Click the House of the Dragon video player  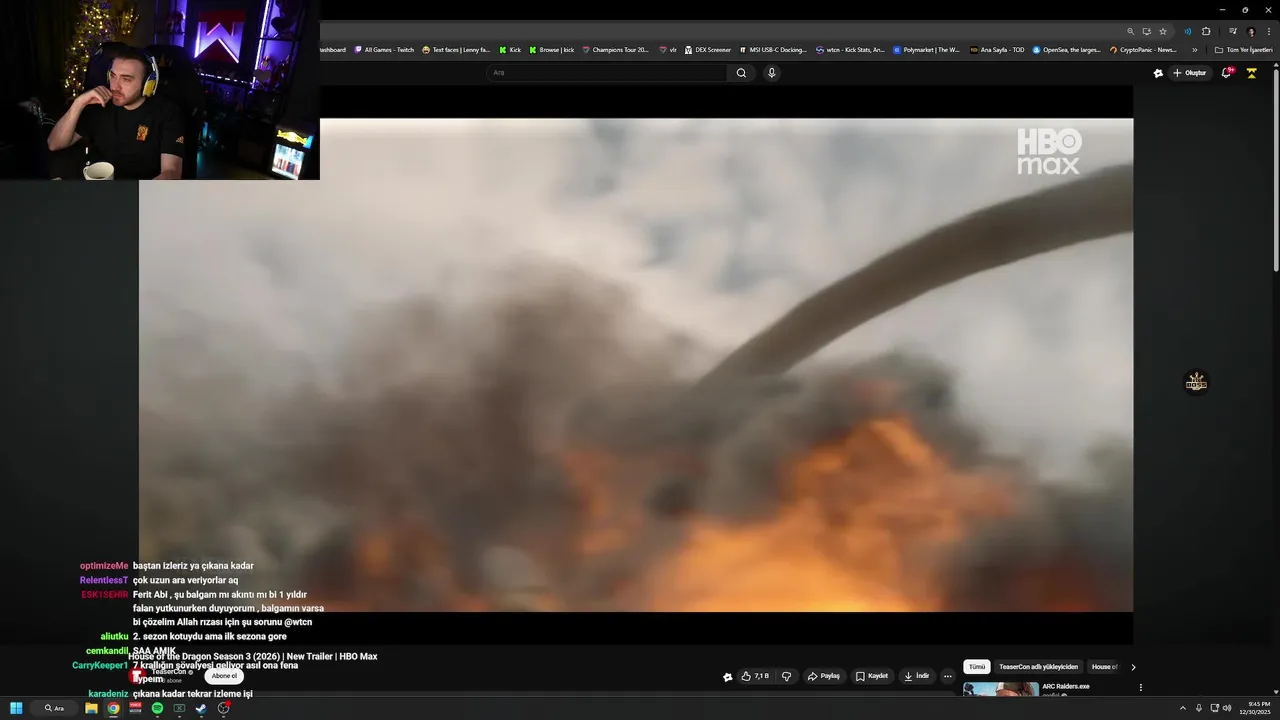click(636, 365)
